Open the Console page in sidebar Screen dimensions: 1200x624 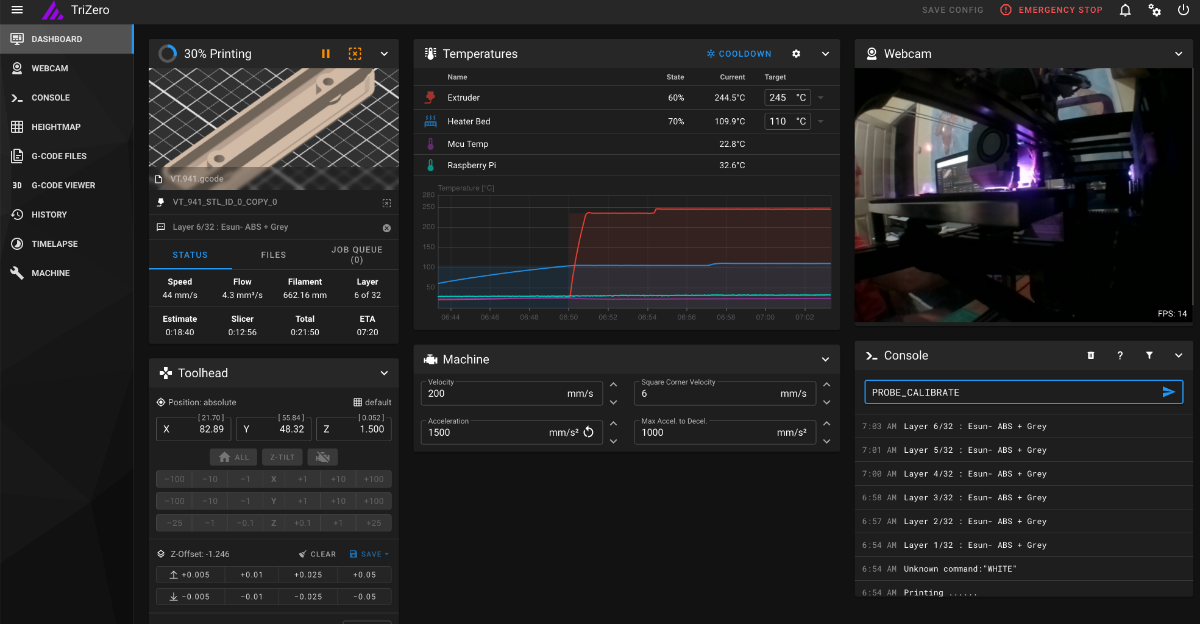[66, 98]
